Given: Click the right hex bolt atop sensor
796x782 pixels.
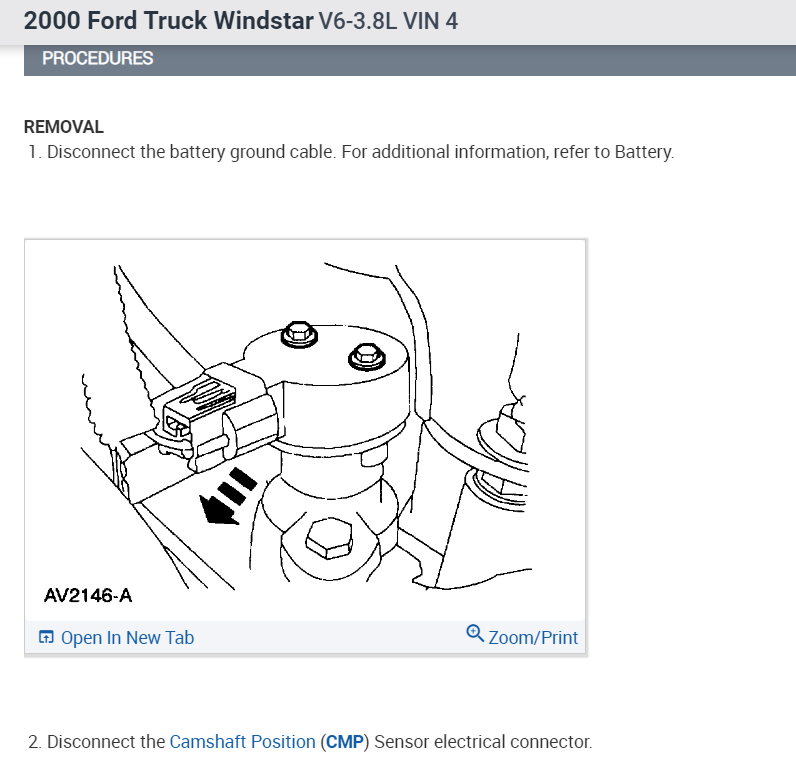Looking at the screenshot, I should point(367,356).
